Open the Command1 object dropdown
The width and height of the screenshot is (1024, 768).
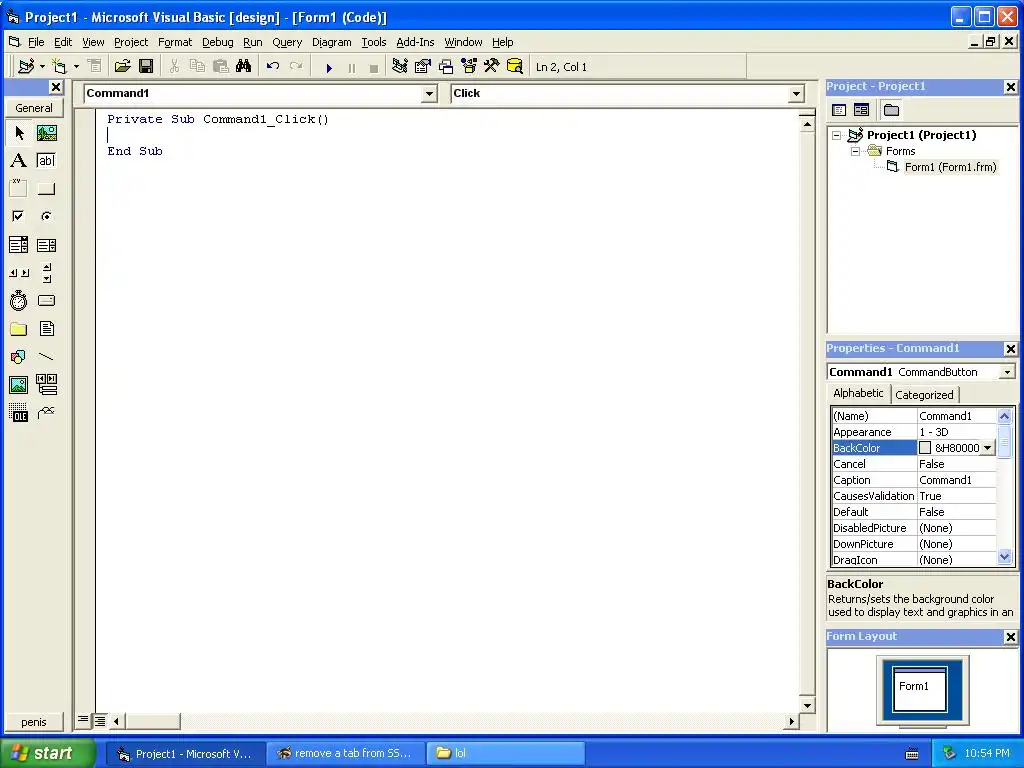(429, 94)
